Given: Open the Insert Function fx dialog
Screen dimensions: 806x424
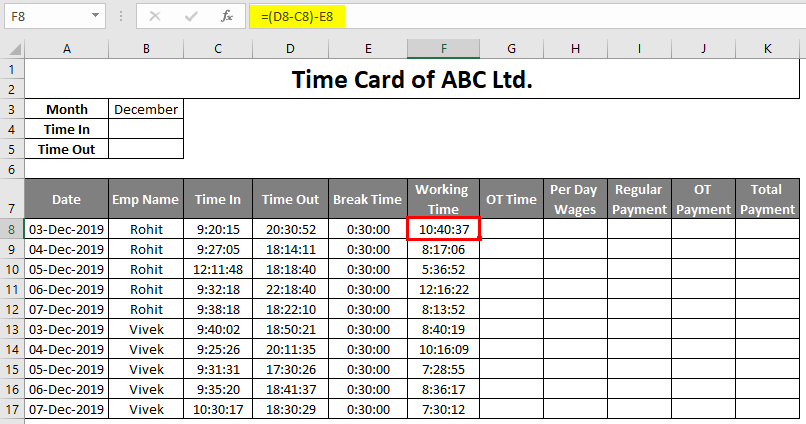Looking at the screenshot, I should click(227, 16).
